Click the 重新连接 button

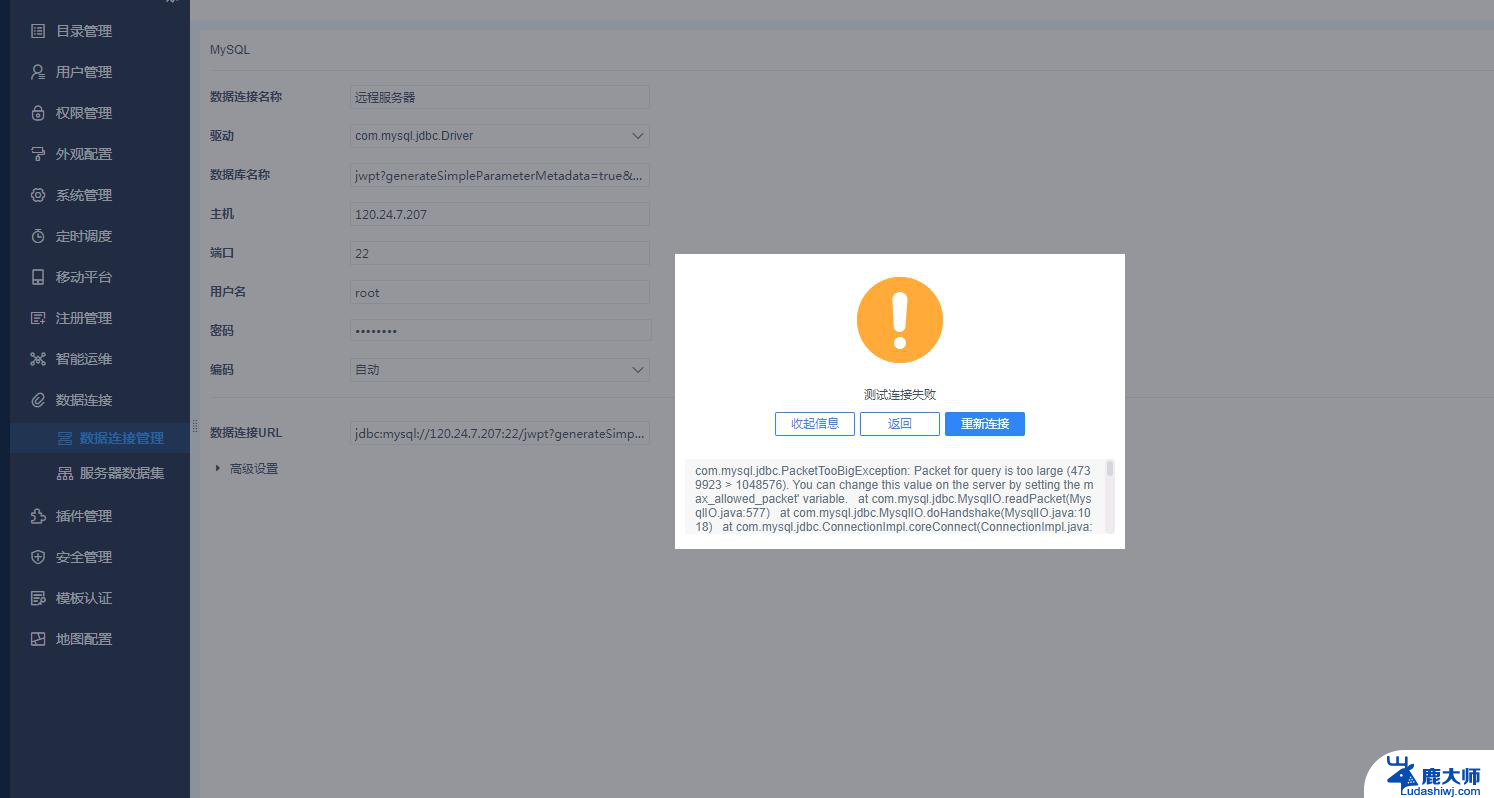point(985,424)
